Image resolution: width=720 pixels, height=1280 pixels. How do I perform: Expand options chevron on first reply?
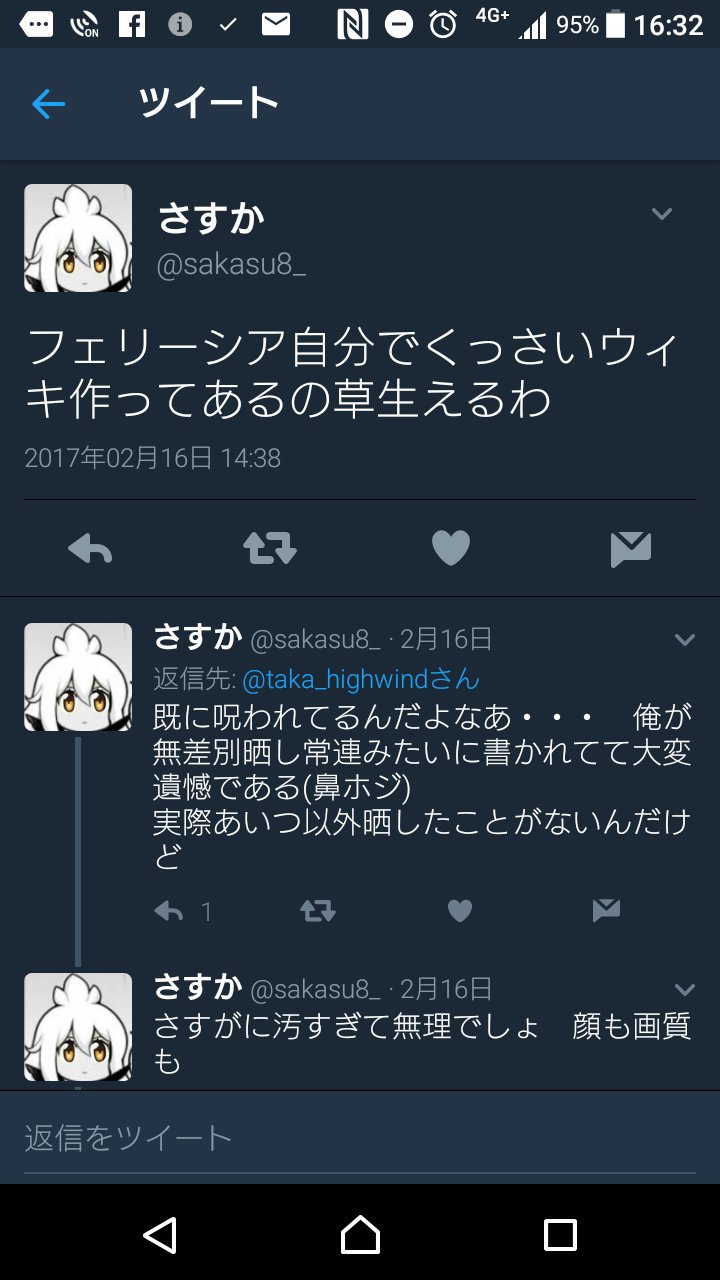(684, 639)
